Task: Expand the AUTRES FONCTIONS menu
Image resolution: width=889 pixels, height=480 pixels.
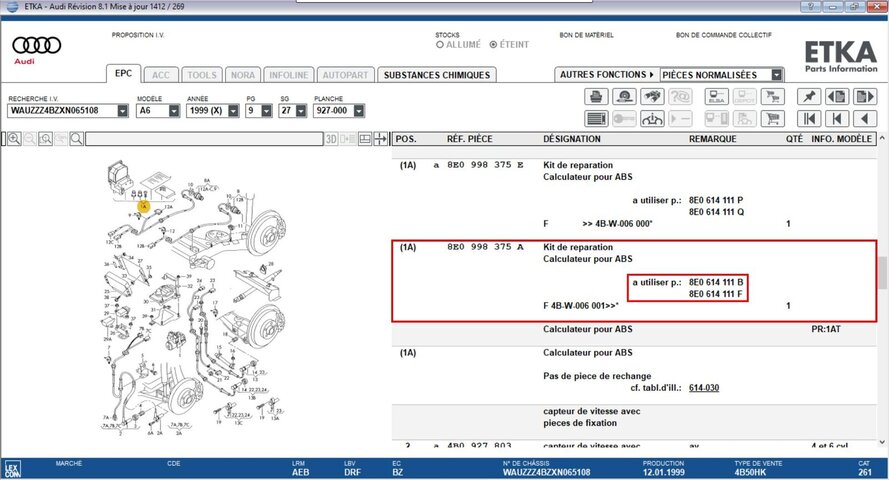Action: (x=607, y=75)
